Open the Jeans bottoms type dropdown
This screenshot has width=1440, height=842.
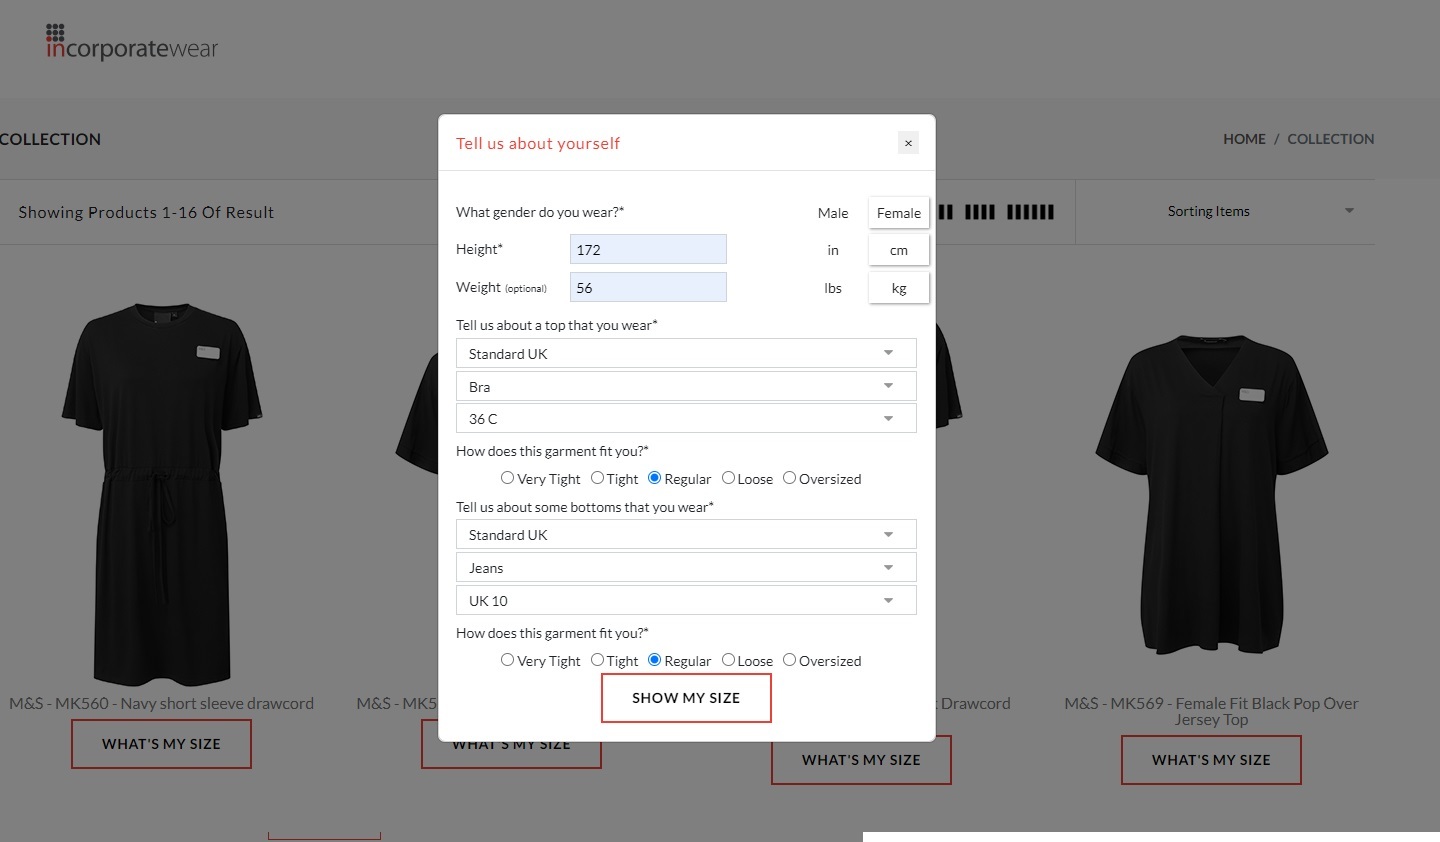[x=686, y=568]
